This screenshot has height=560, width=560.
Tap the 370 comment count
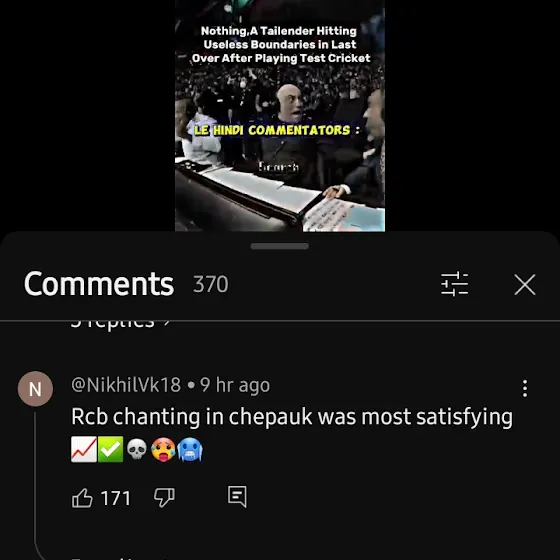pyautogui.click(x=210, y=284)
